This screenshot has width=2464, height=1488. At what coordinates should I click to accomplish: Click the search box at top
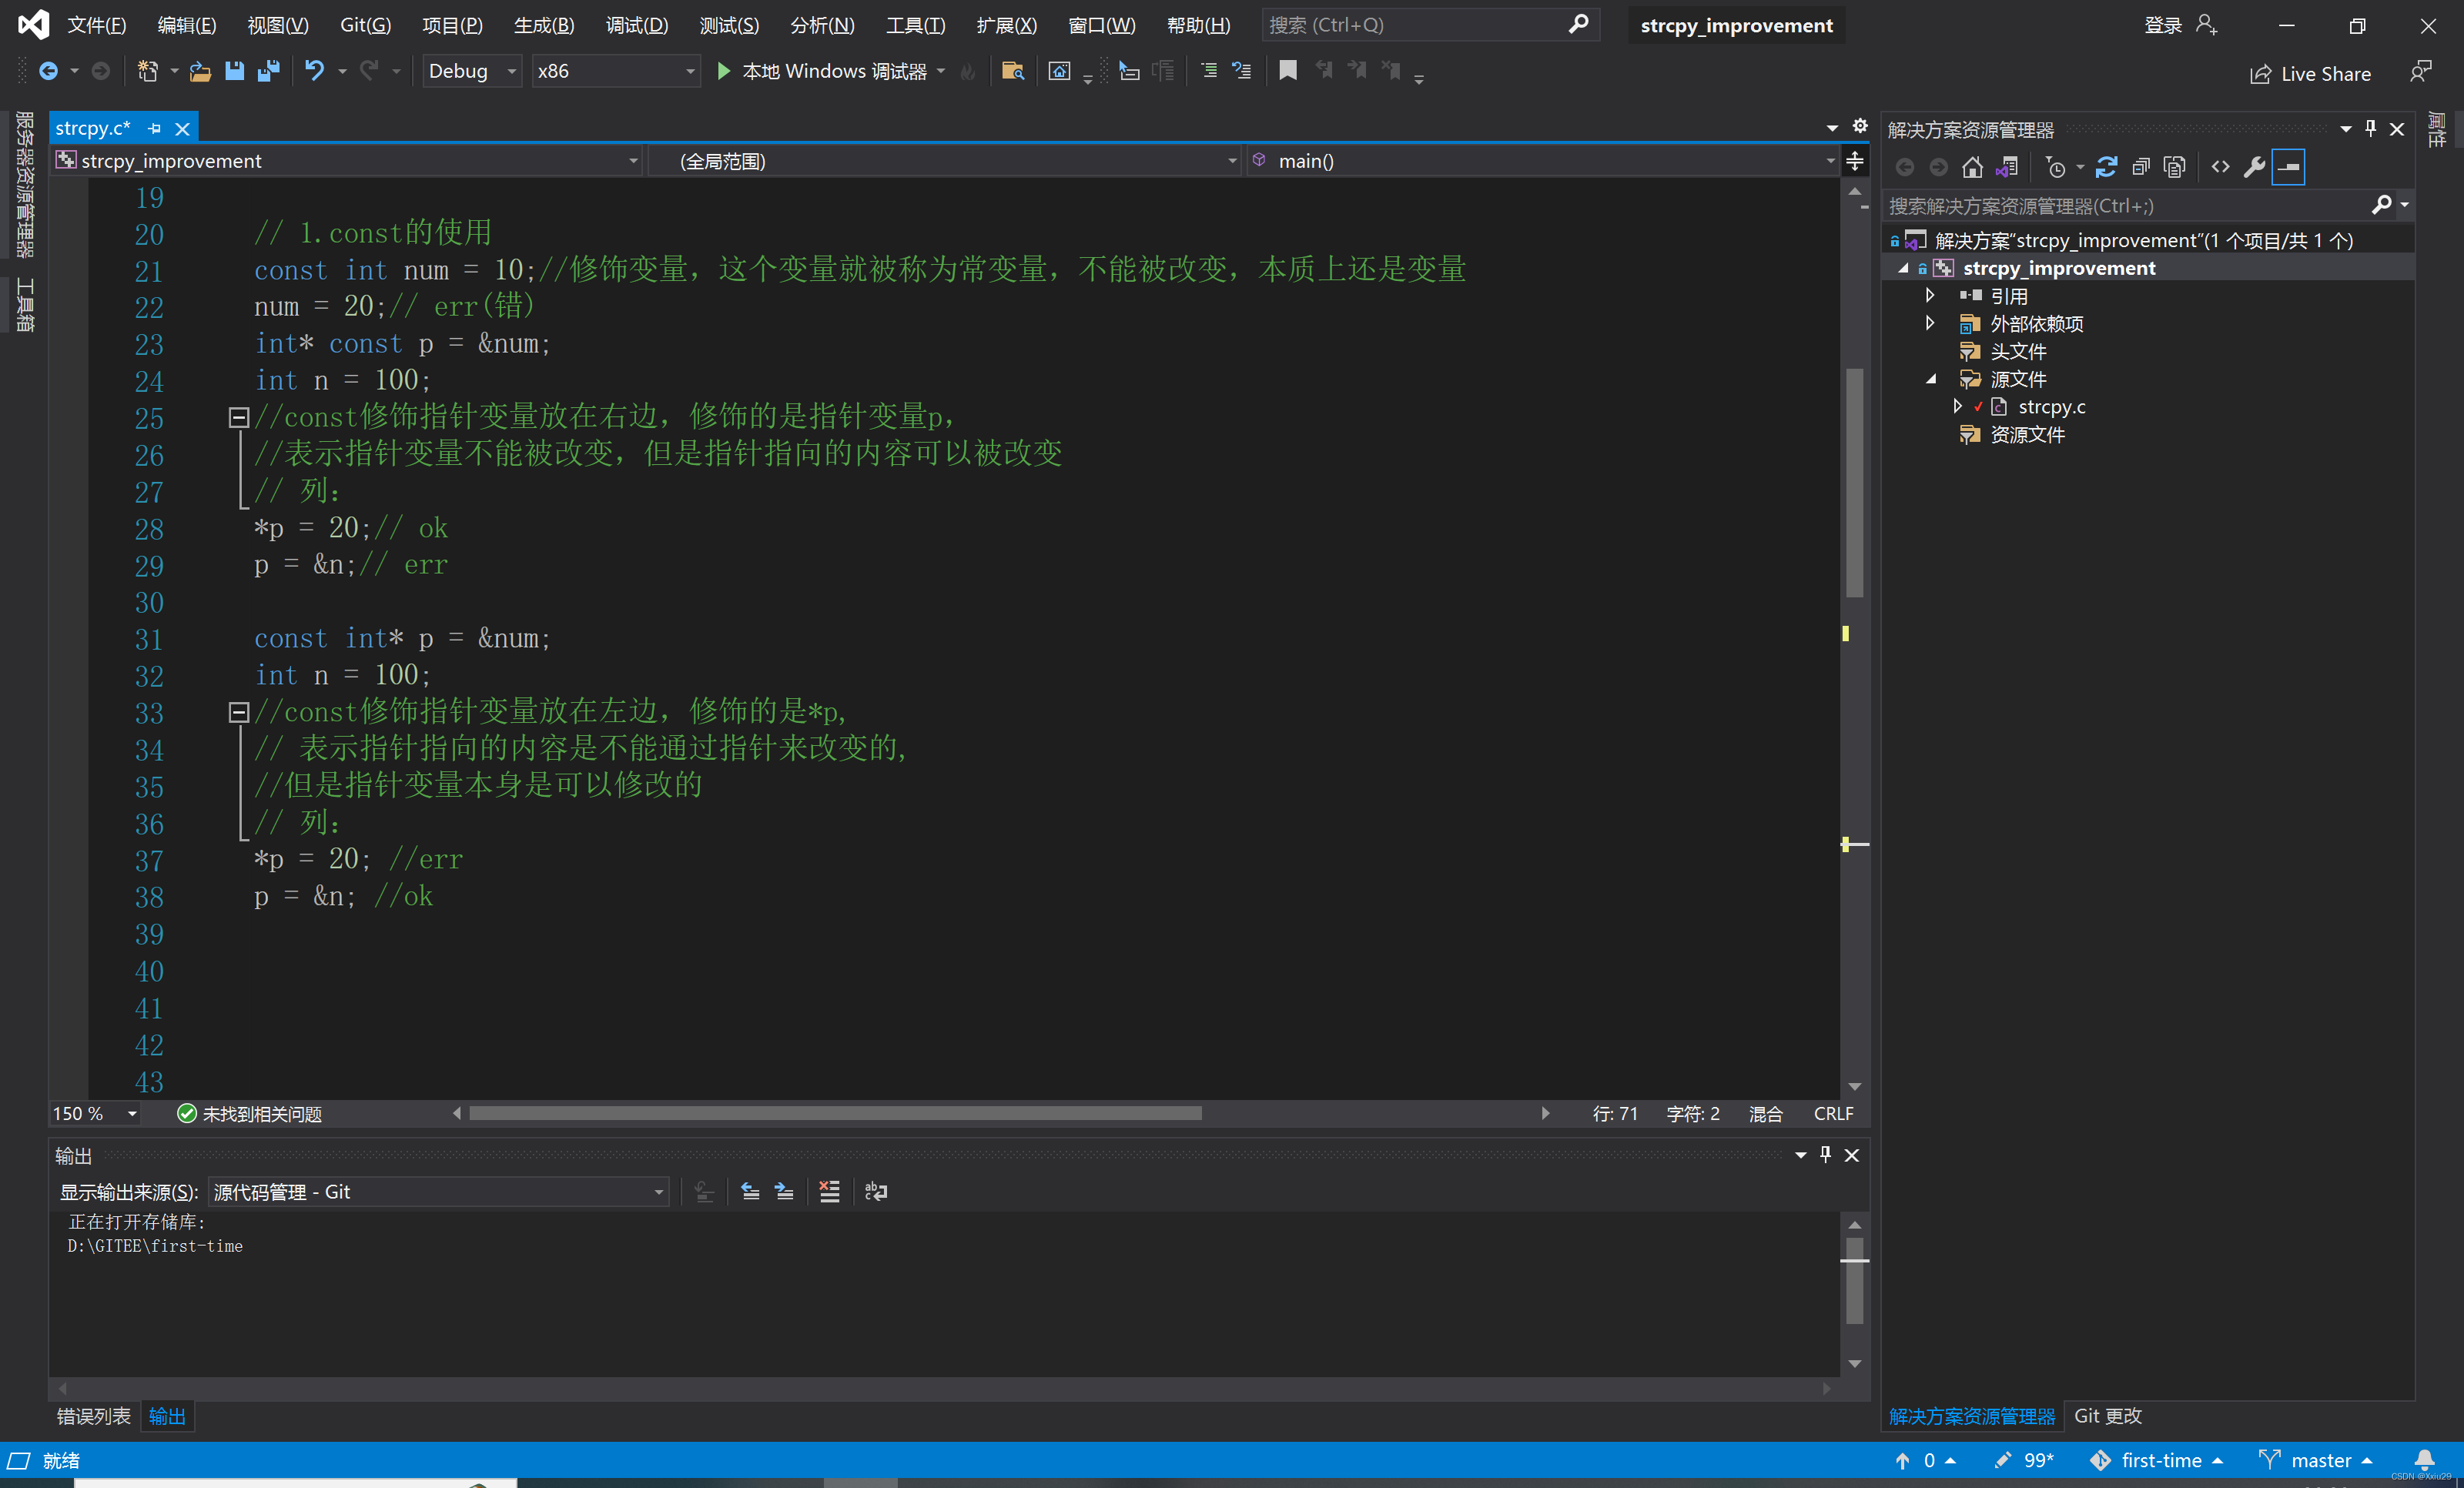coord(1420,24)
